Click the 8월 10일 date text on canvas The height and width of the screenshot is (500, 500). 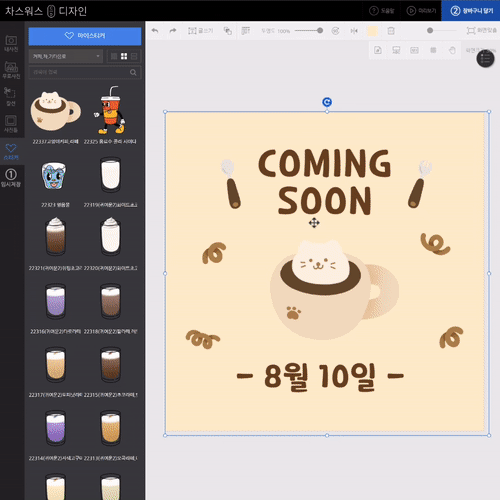(320, 377)
